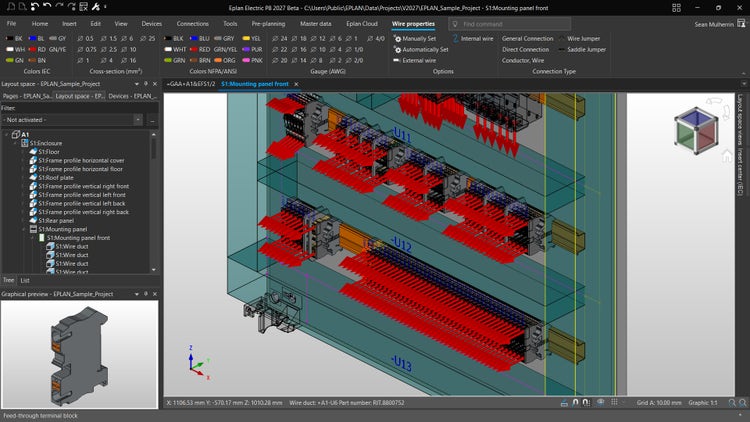
Task: Pin the Layout space panel
Action: point(146,84)
